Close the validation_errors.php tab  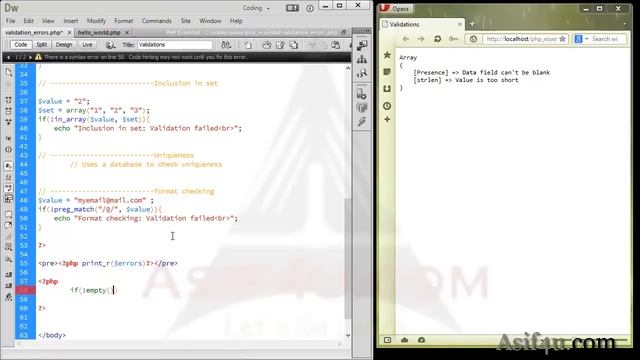tap(69, 32)
